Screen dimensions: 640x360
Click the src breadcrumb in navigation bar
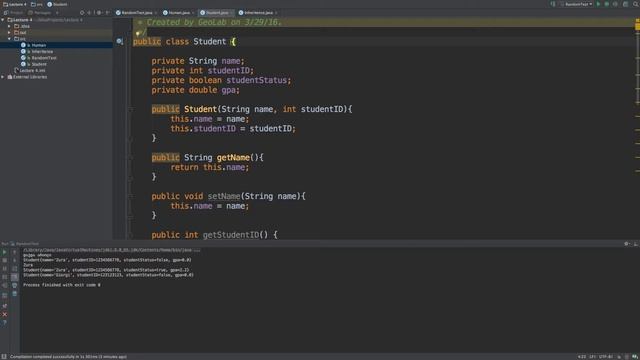click(37, 4)
